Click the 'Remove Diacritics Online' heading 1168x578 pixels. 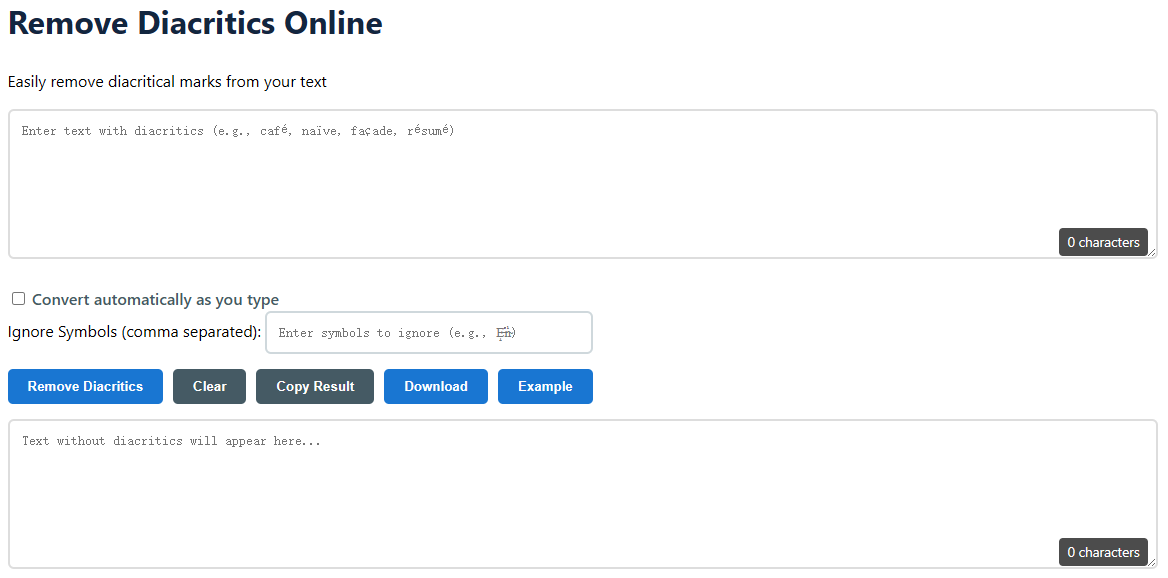(x=195, y=23)
